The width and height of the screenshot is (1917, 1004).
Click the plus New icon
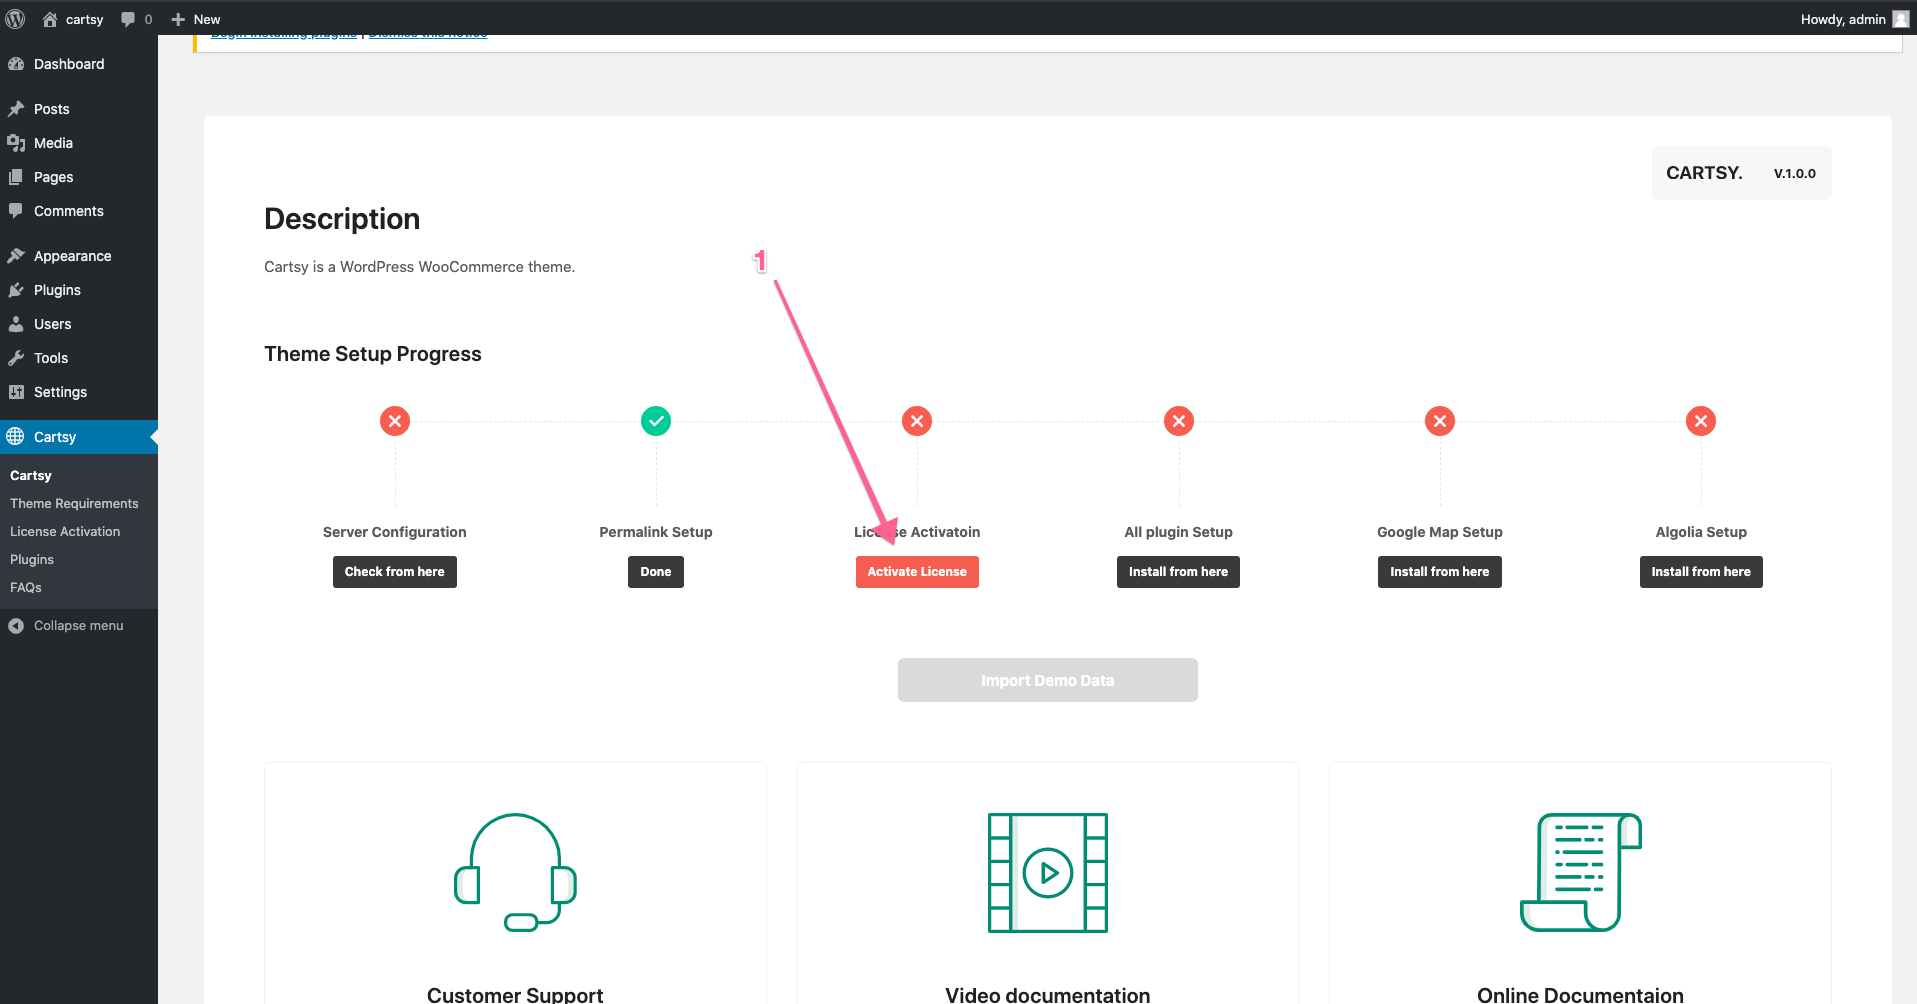(x=178, y=19)
